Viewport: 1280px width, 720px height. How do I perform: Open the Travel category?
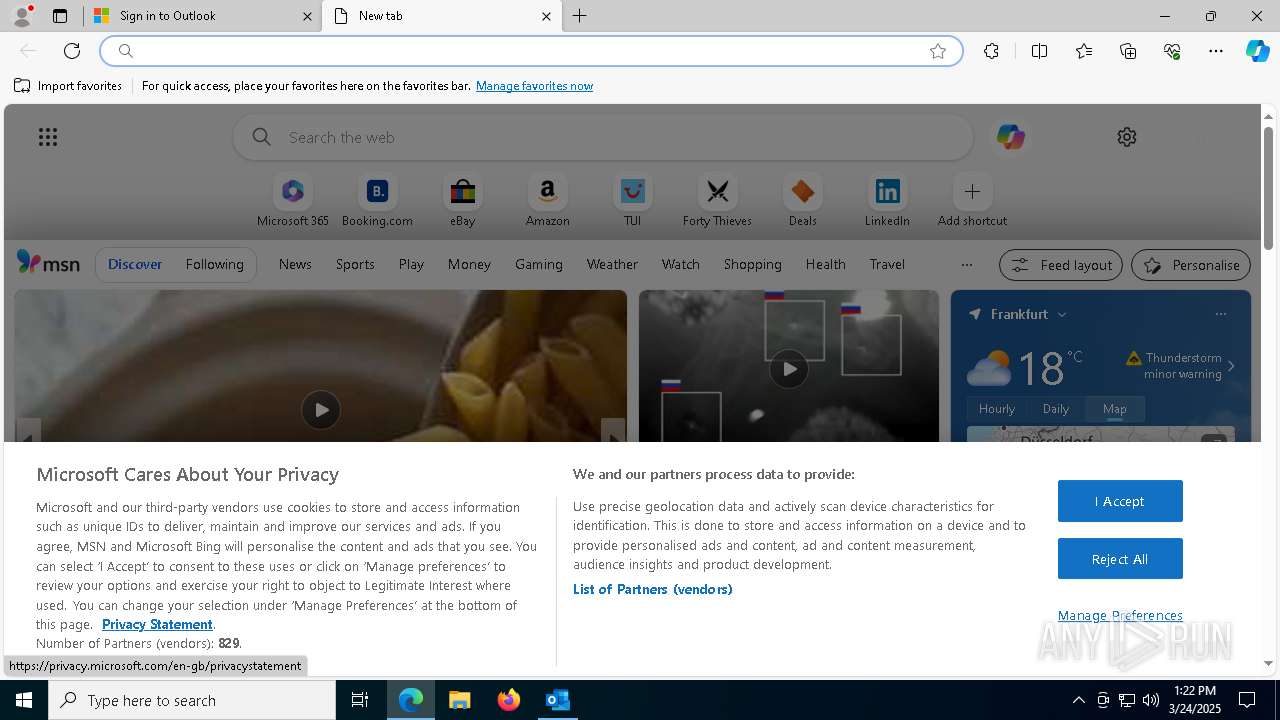tap(887, 264)
